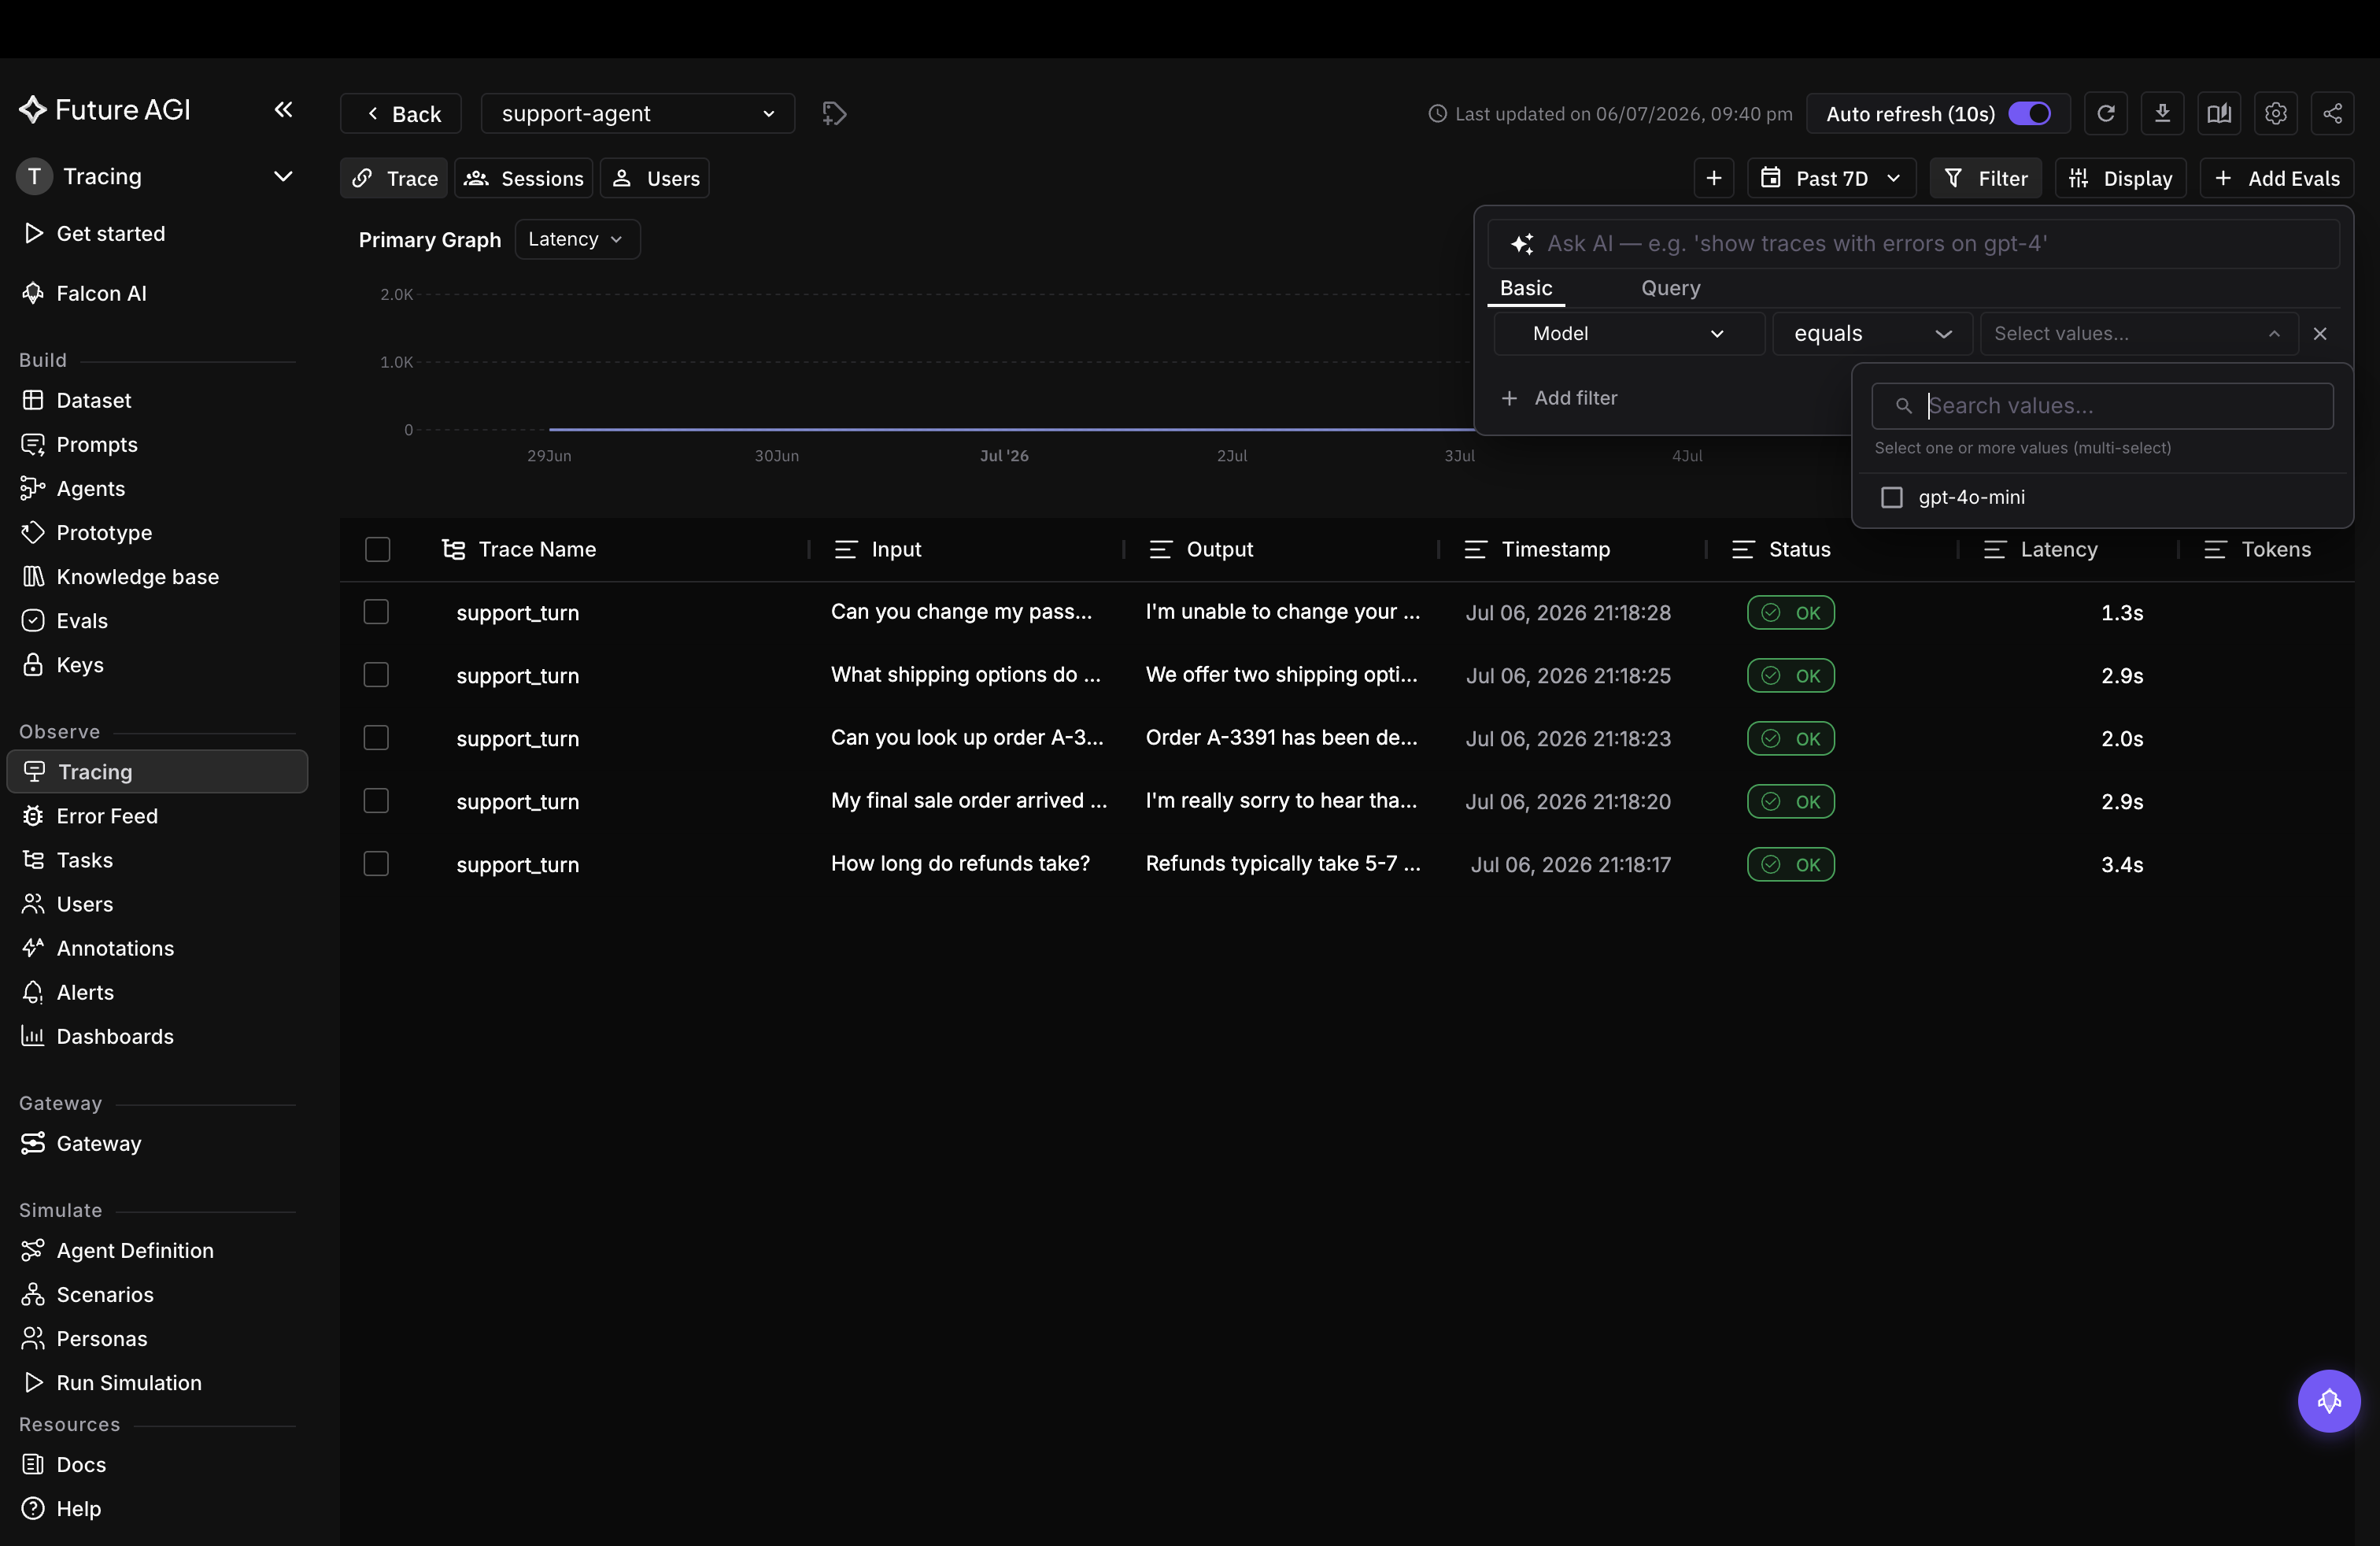The height and width of the screenshot is (1546, 2380).
Task: Open Gateway in the sidebar
Action: click(x=98, y=1142)
